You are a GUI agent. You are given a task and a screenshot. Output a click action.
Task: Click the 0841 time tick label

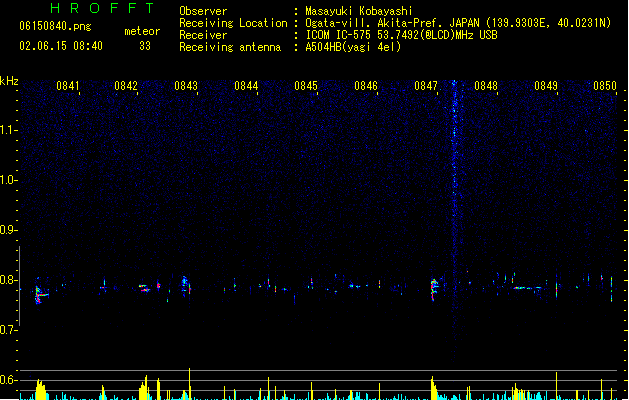click(x=67, y=86)
